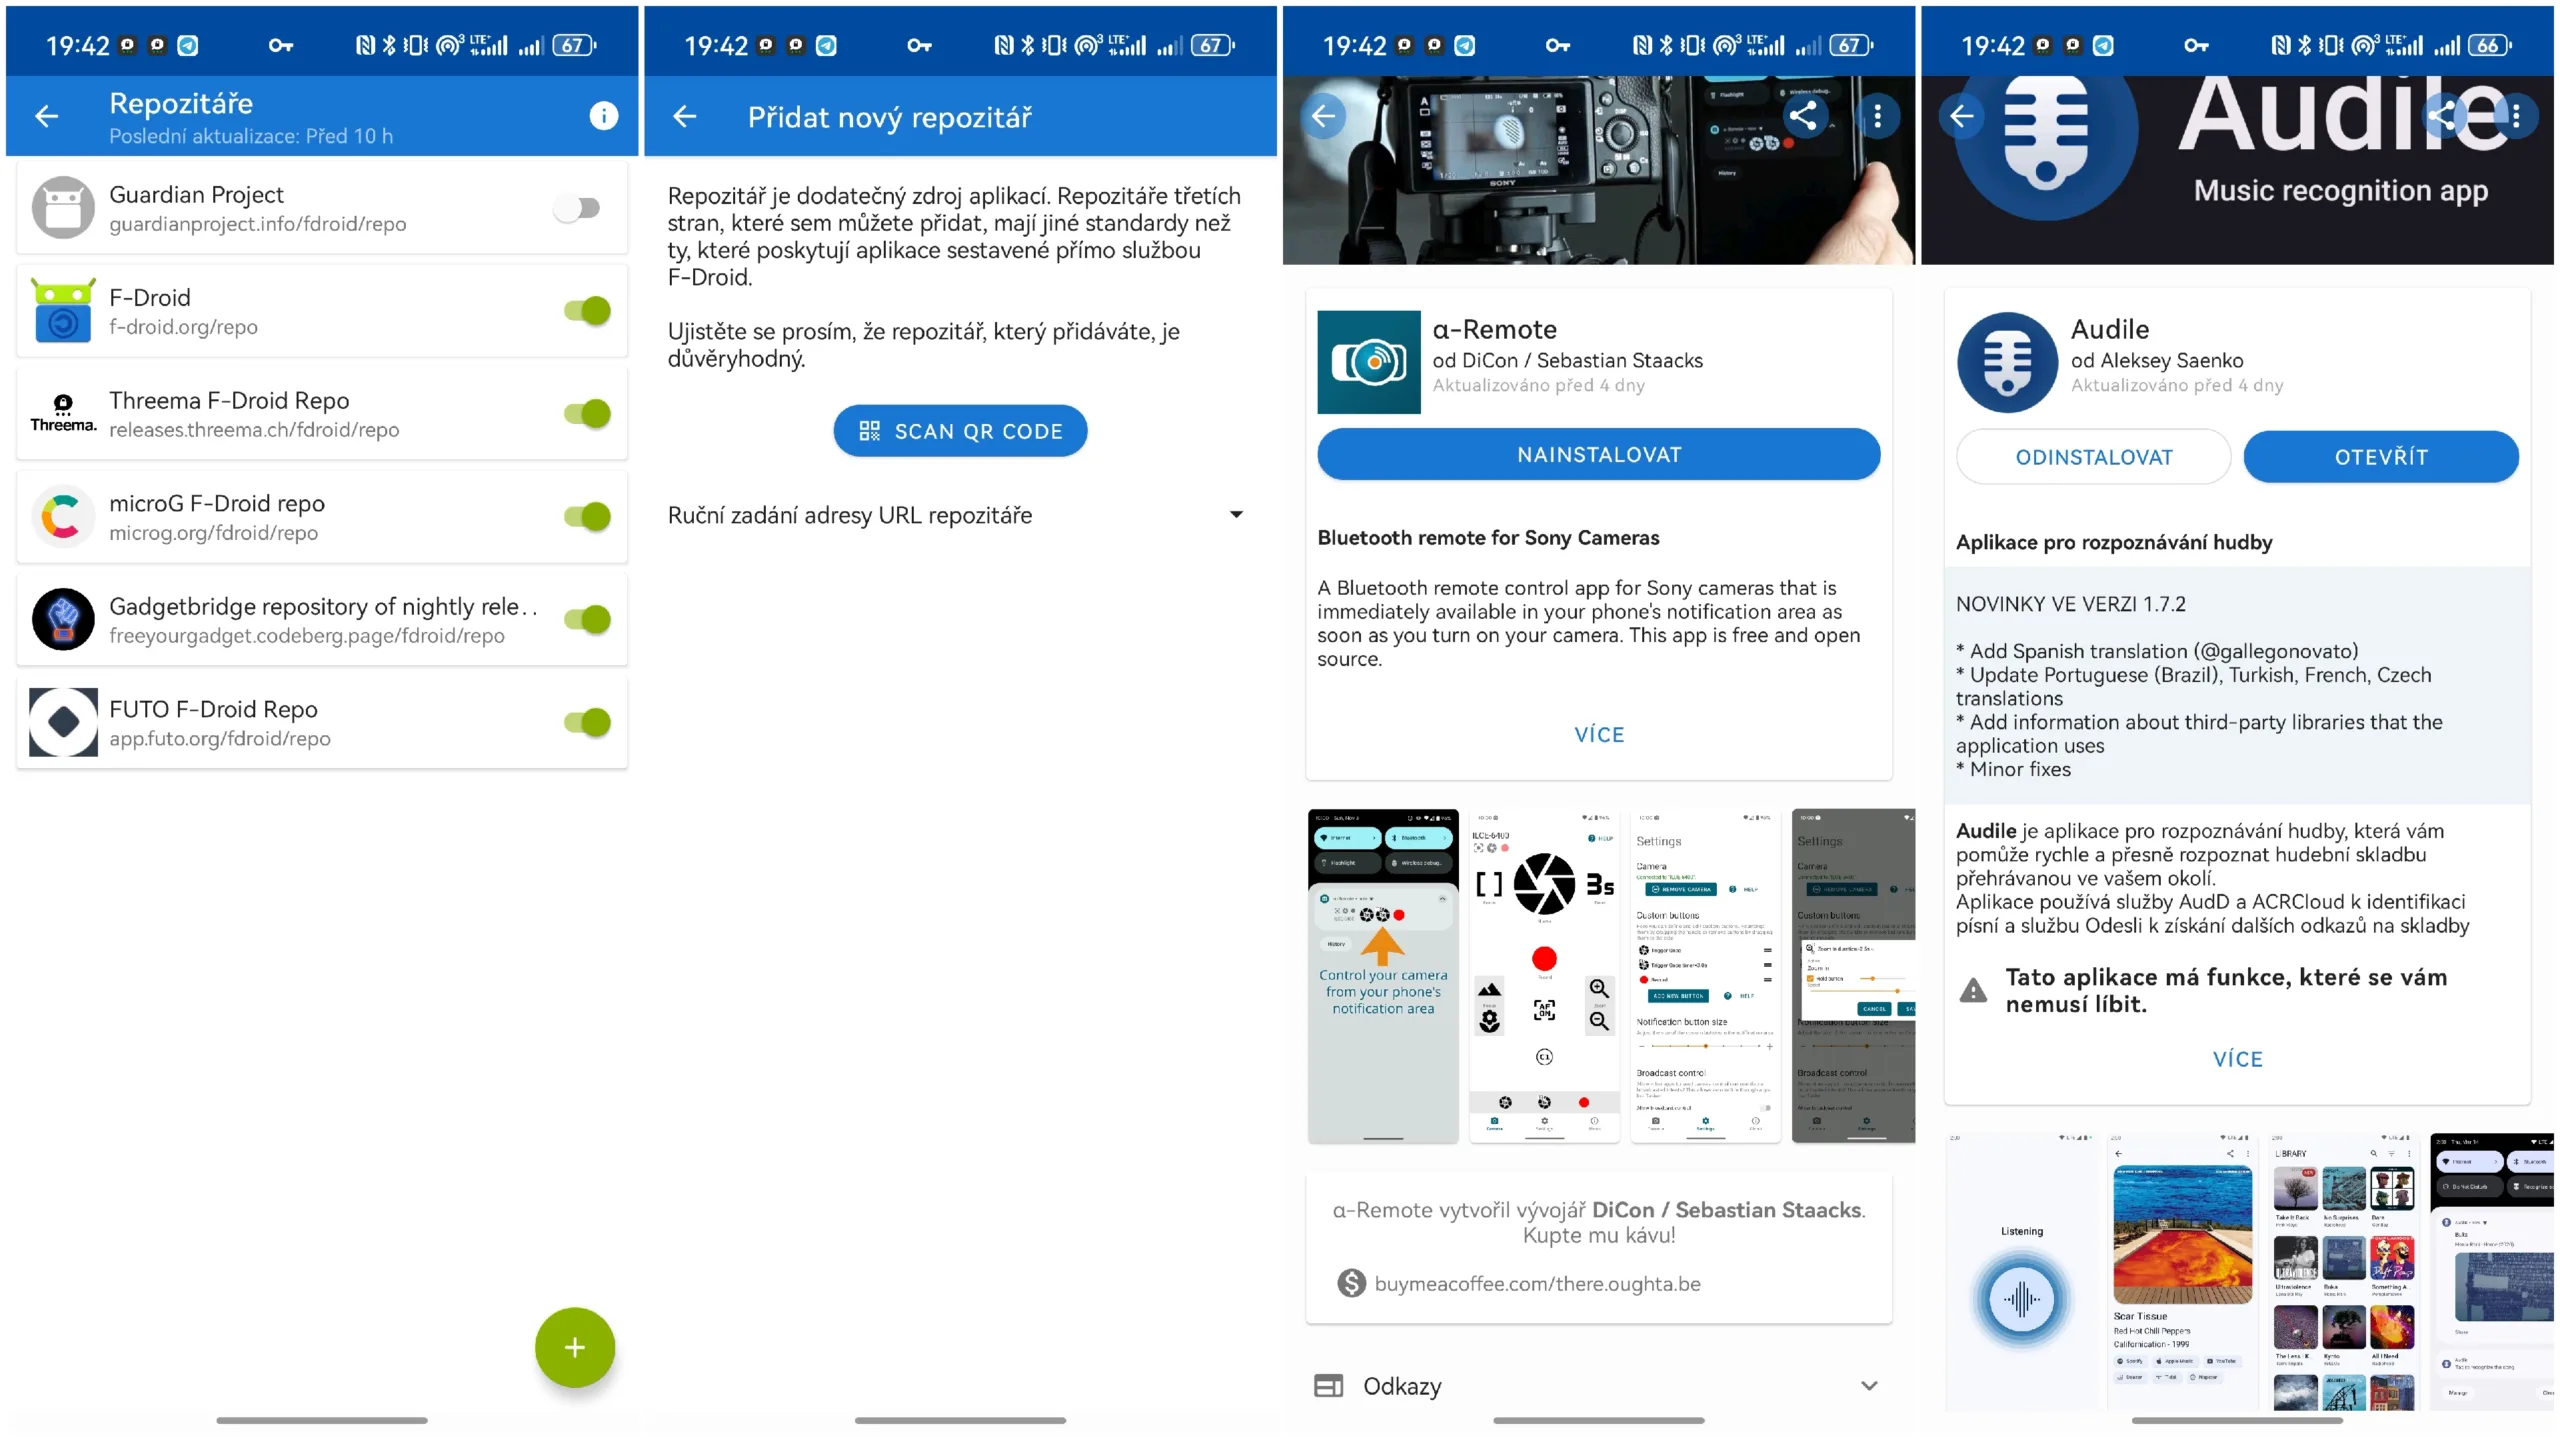
Task: Open buymeacoffee.com/there.oughta.be link
Action: tap(1536, 1283)
